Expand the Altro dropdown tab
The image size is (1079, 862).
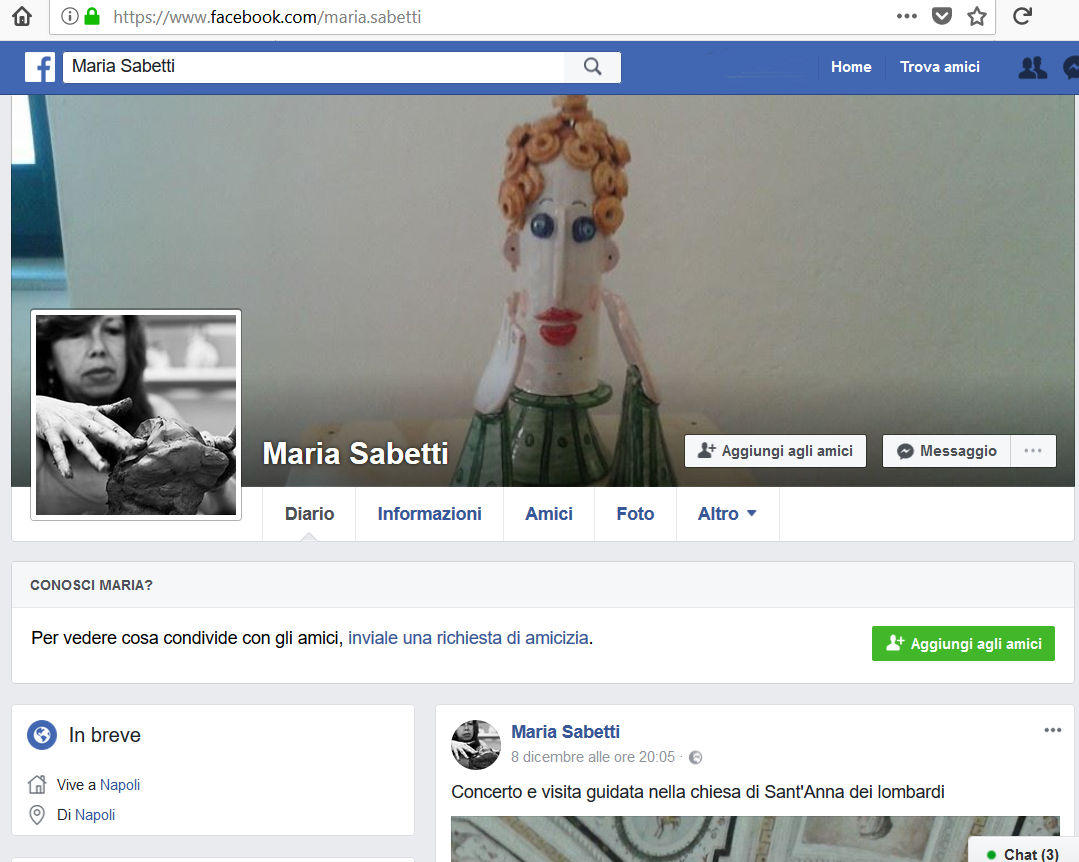[x=727, y=514]
